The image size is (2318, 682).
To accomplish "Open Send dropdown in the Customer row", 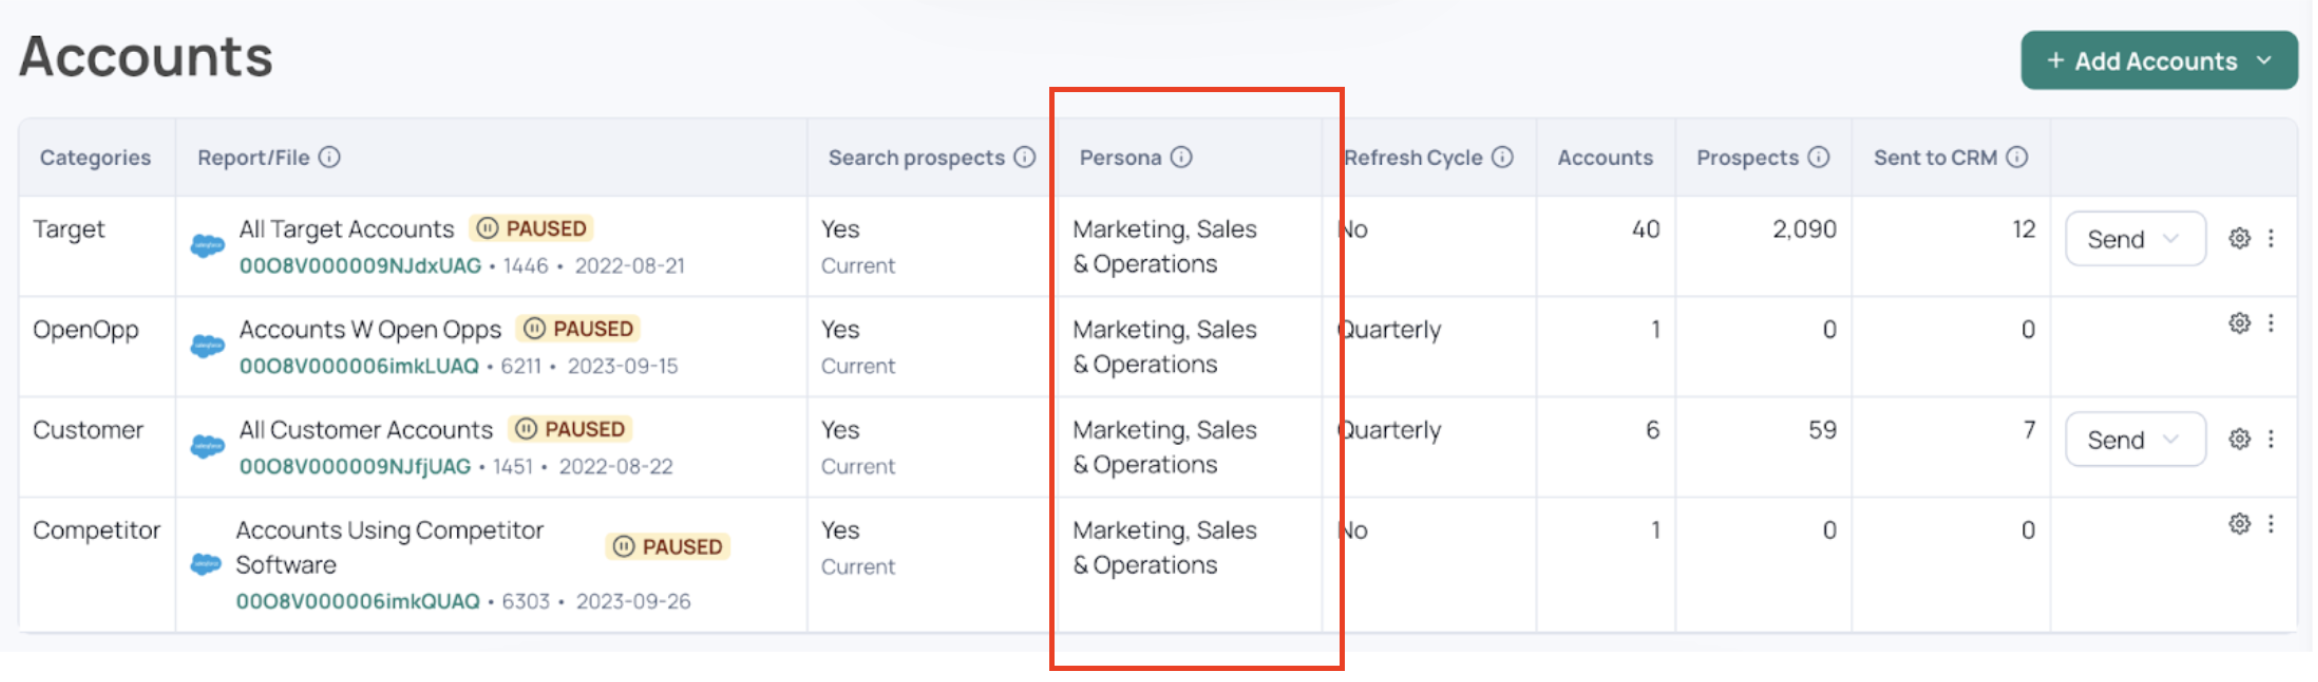I will [x=2135, y=440].
